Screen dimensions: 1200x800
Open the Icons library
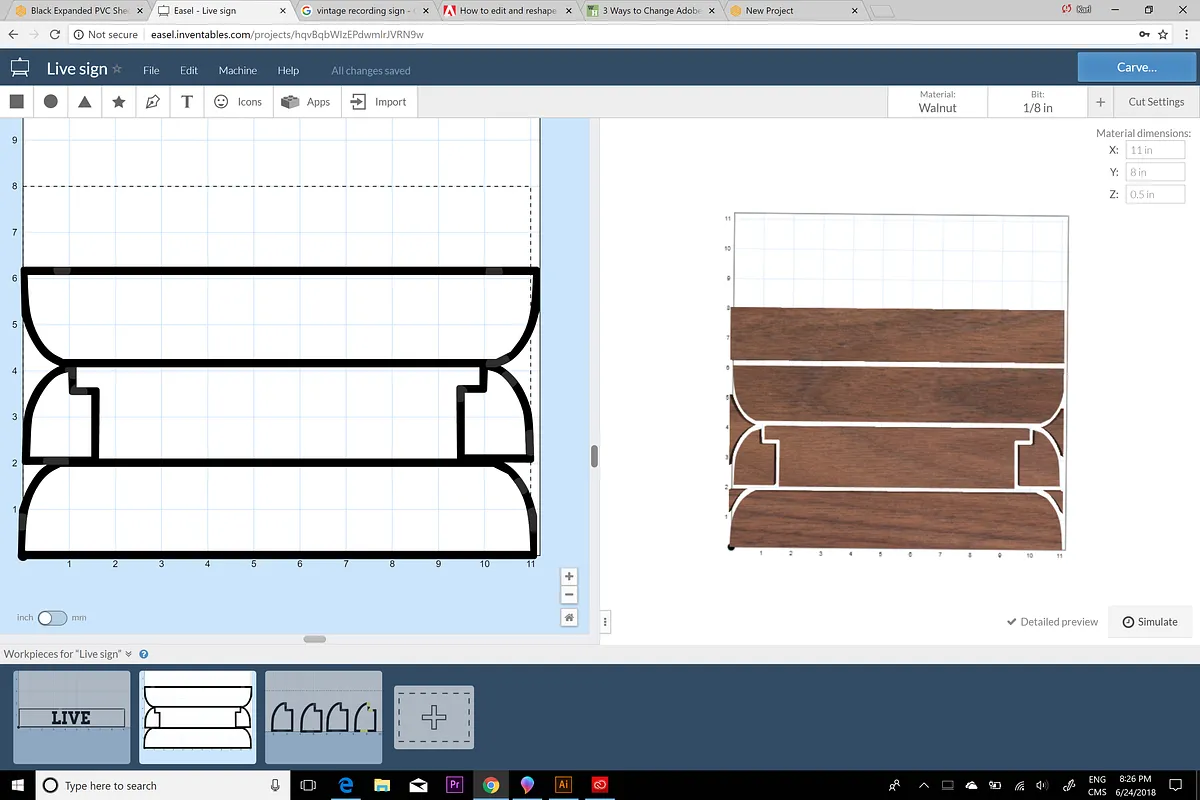237,102
